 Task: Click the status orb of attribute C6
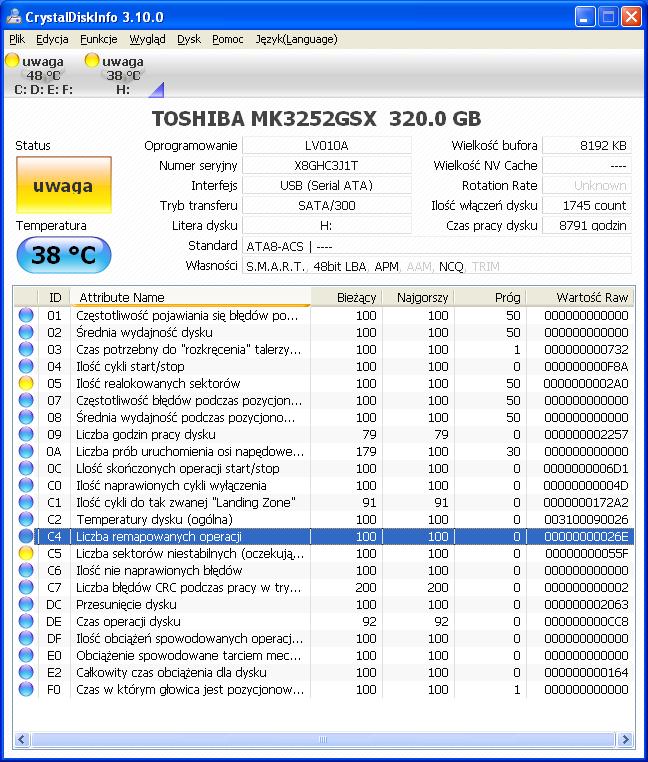pos(26,571)
